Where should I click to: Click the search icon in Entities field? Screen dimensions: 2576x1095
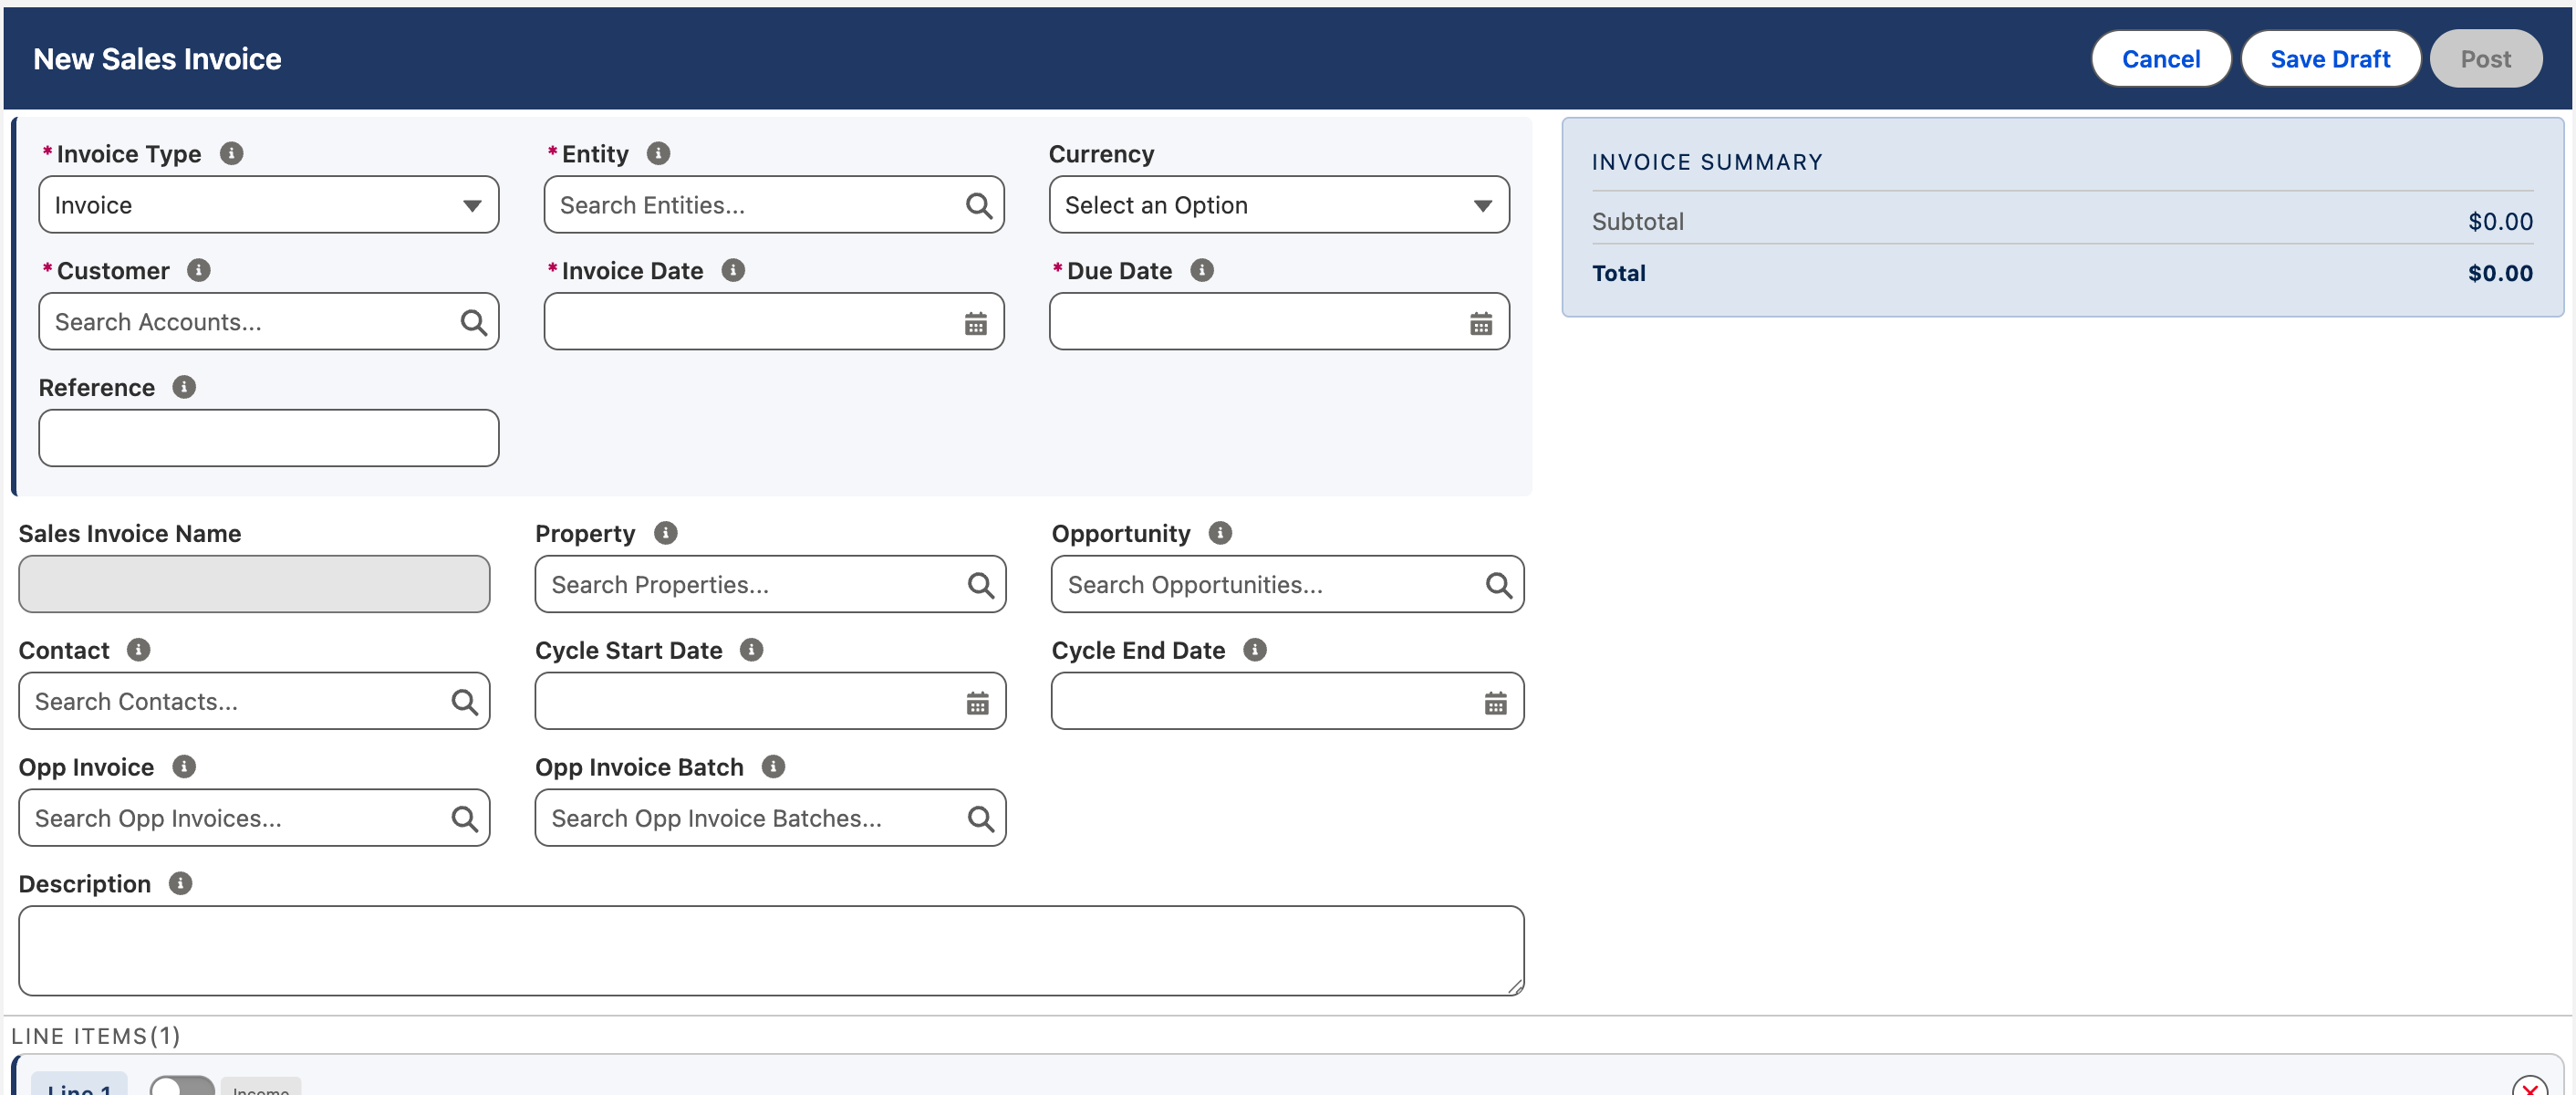pyautogui.click(x=979, y=205)
